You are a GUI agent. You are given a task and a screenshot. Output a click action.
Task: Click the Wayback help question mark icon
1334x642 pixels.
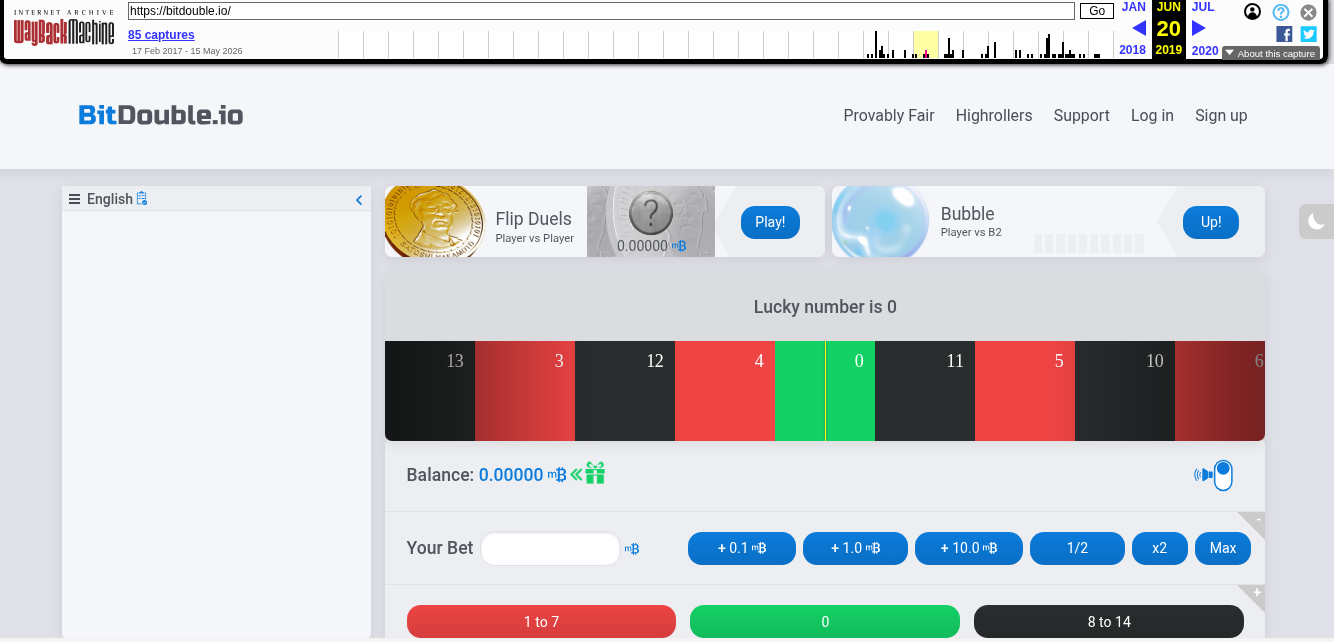click(1281, 12)
